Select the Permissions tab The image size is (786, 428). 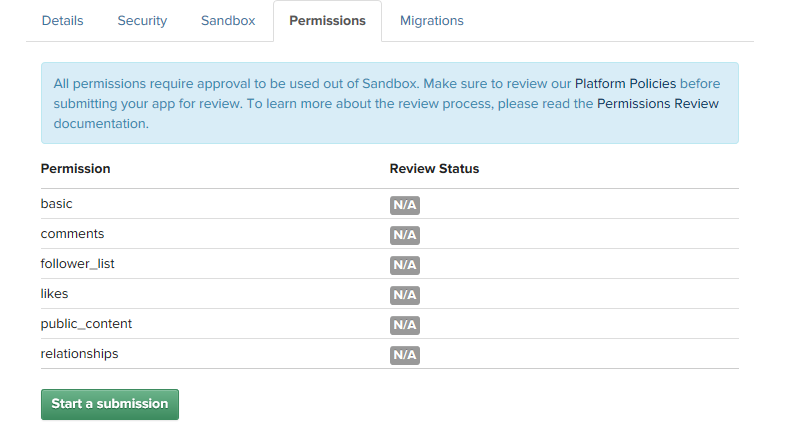(327, 21)
